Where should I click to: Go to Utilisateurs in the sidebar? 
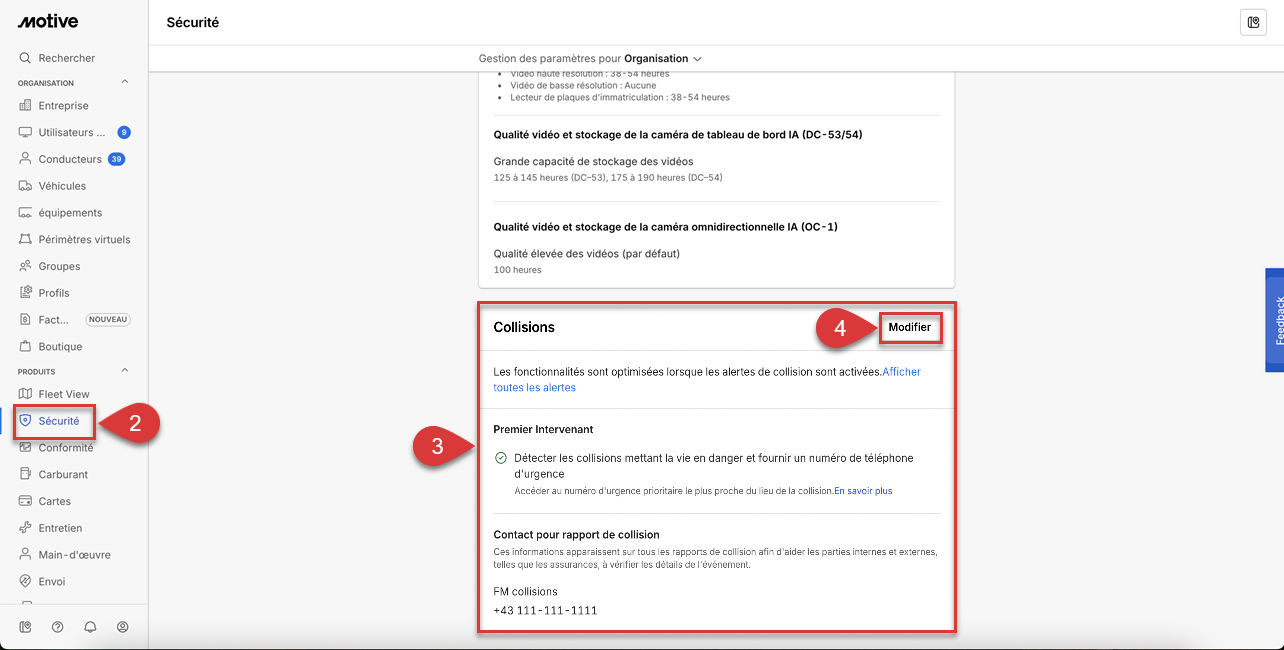tap(74, 132)
